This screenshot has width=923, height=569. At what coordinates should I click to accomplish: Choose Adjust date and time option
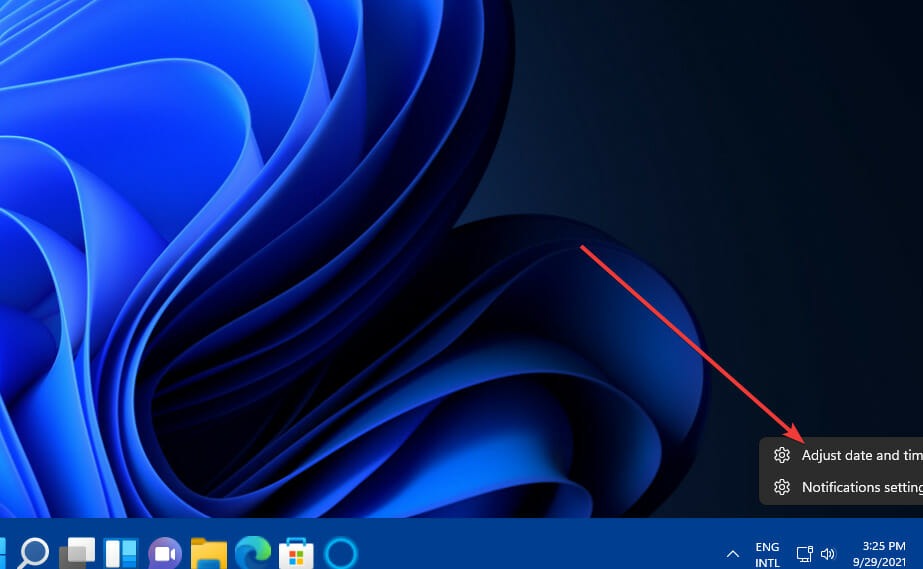pyautogui.click(x=843, y=455)
